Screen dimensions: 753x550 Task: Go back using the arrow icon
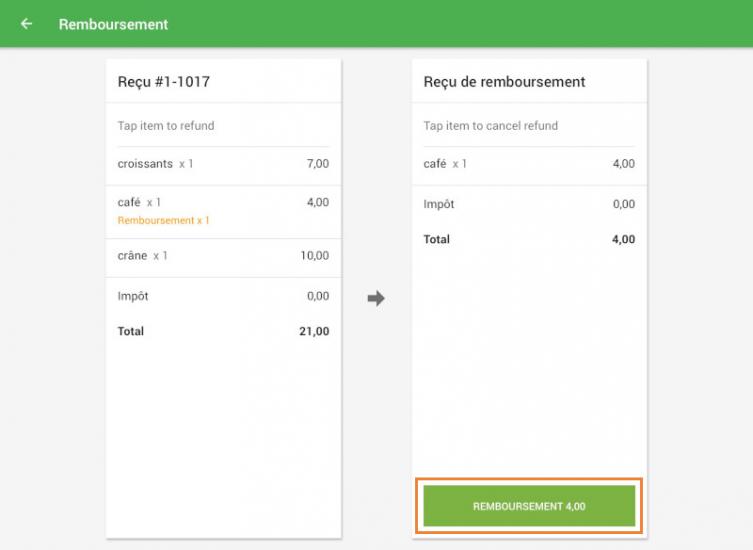pyautogui.click(x=26, y=24)
